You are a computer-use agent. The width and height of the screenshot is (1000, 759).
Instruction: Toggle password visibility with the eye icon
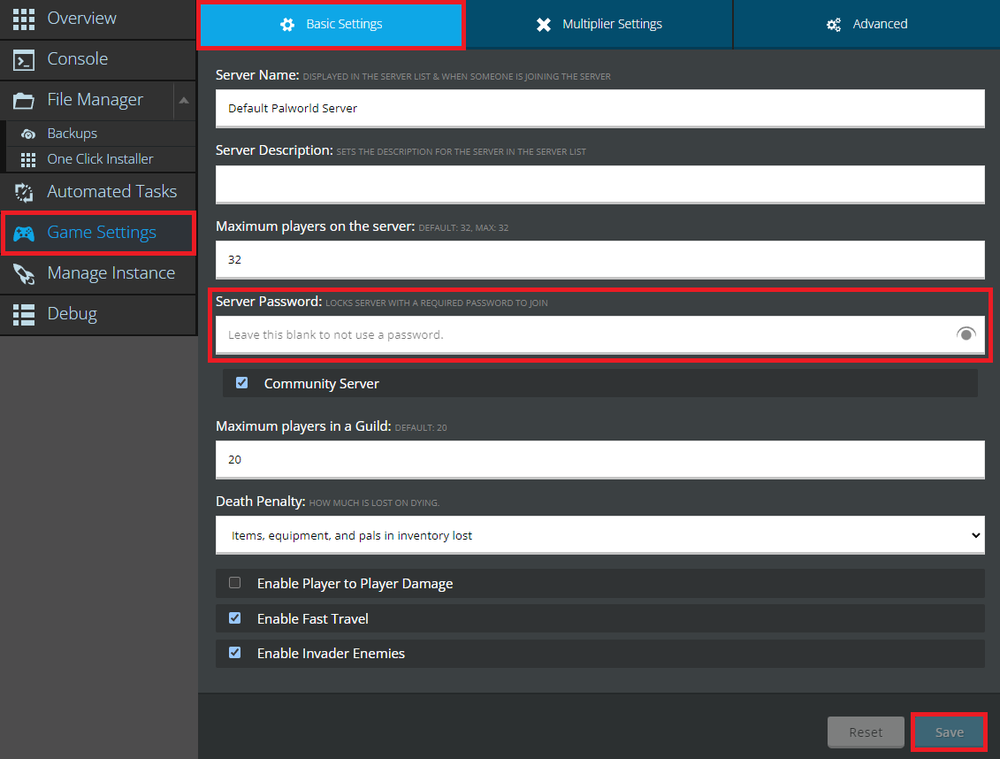pyautogui.click(x=965, y=334)
